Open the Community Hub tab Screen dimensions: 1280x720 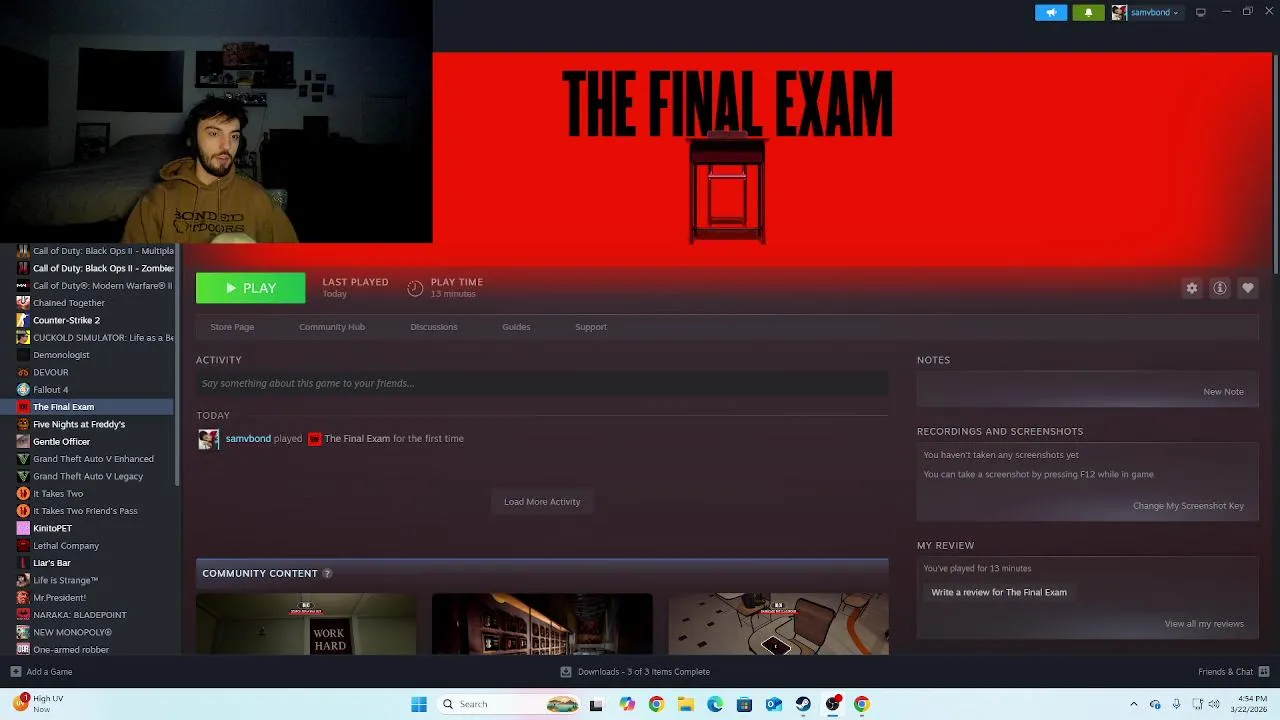tap(332, 327)
